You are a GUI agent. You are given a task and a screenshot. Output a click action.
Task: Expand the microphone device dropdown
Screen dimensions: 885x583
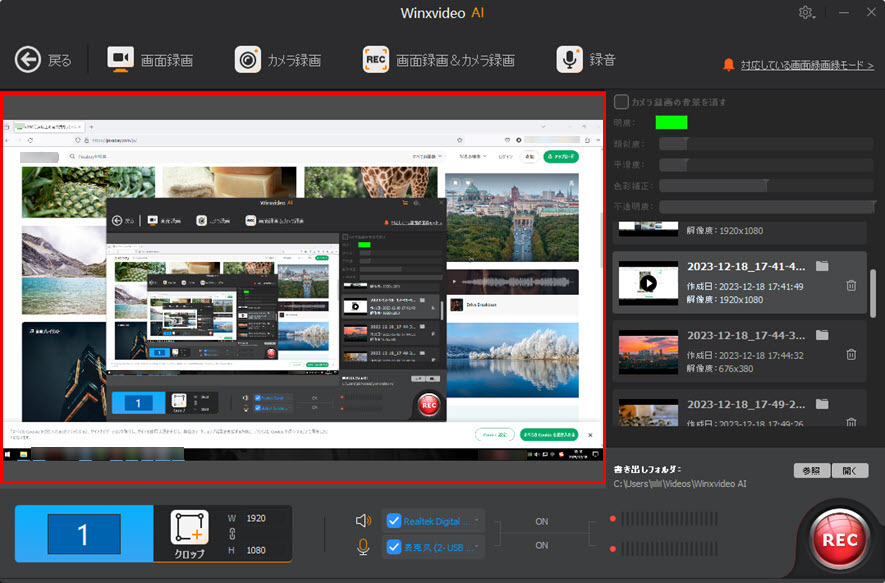point(477,546)
